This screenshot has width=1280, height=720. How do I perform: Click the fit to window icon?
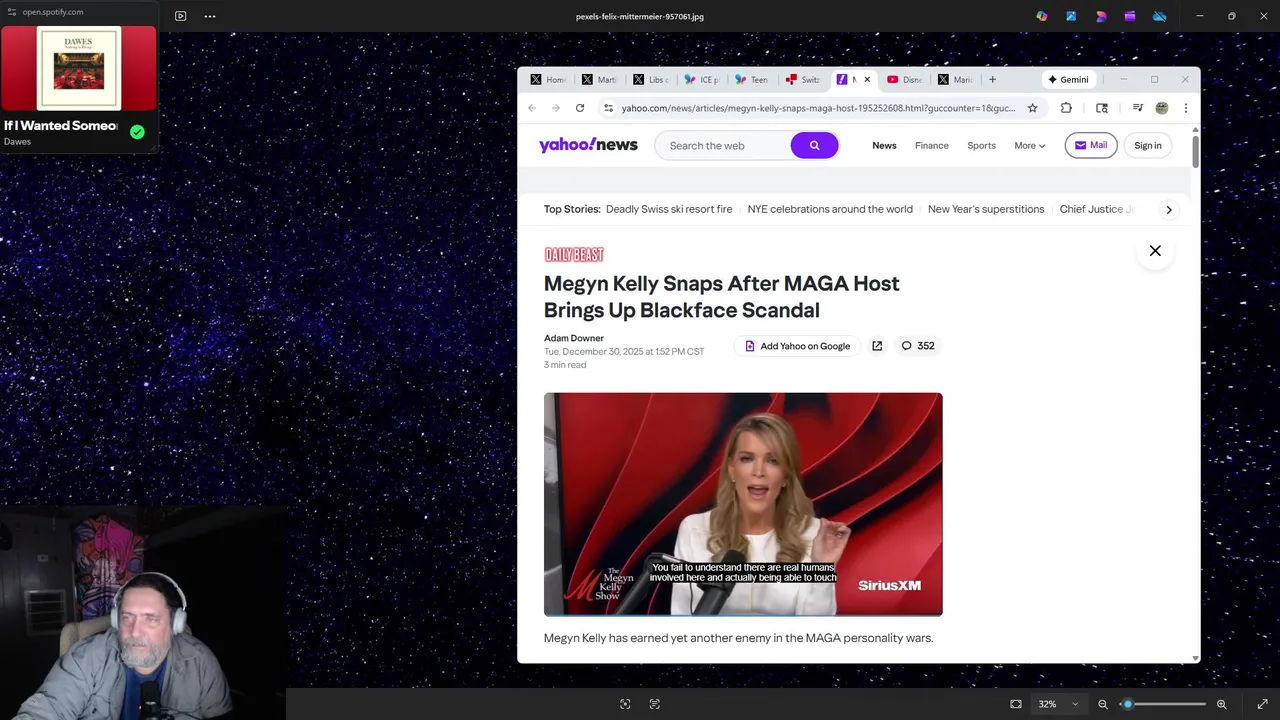pos(1016,704)
